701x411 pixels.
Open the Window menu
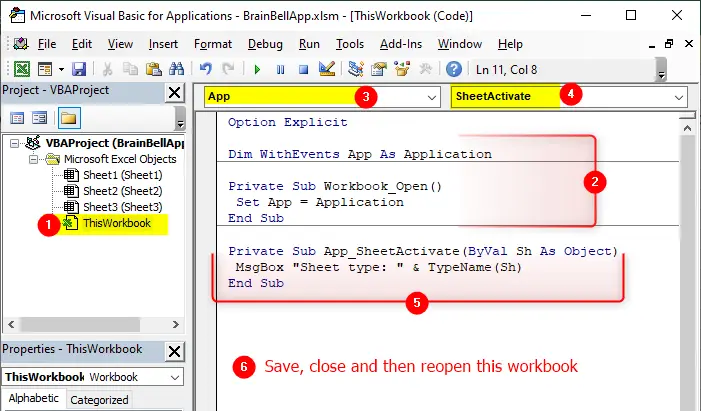460,44
